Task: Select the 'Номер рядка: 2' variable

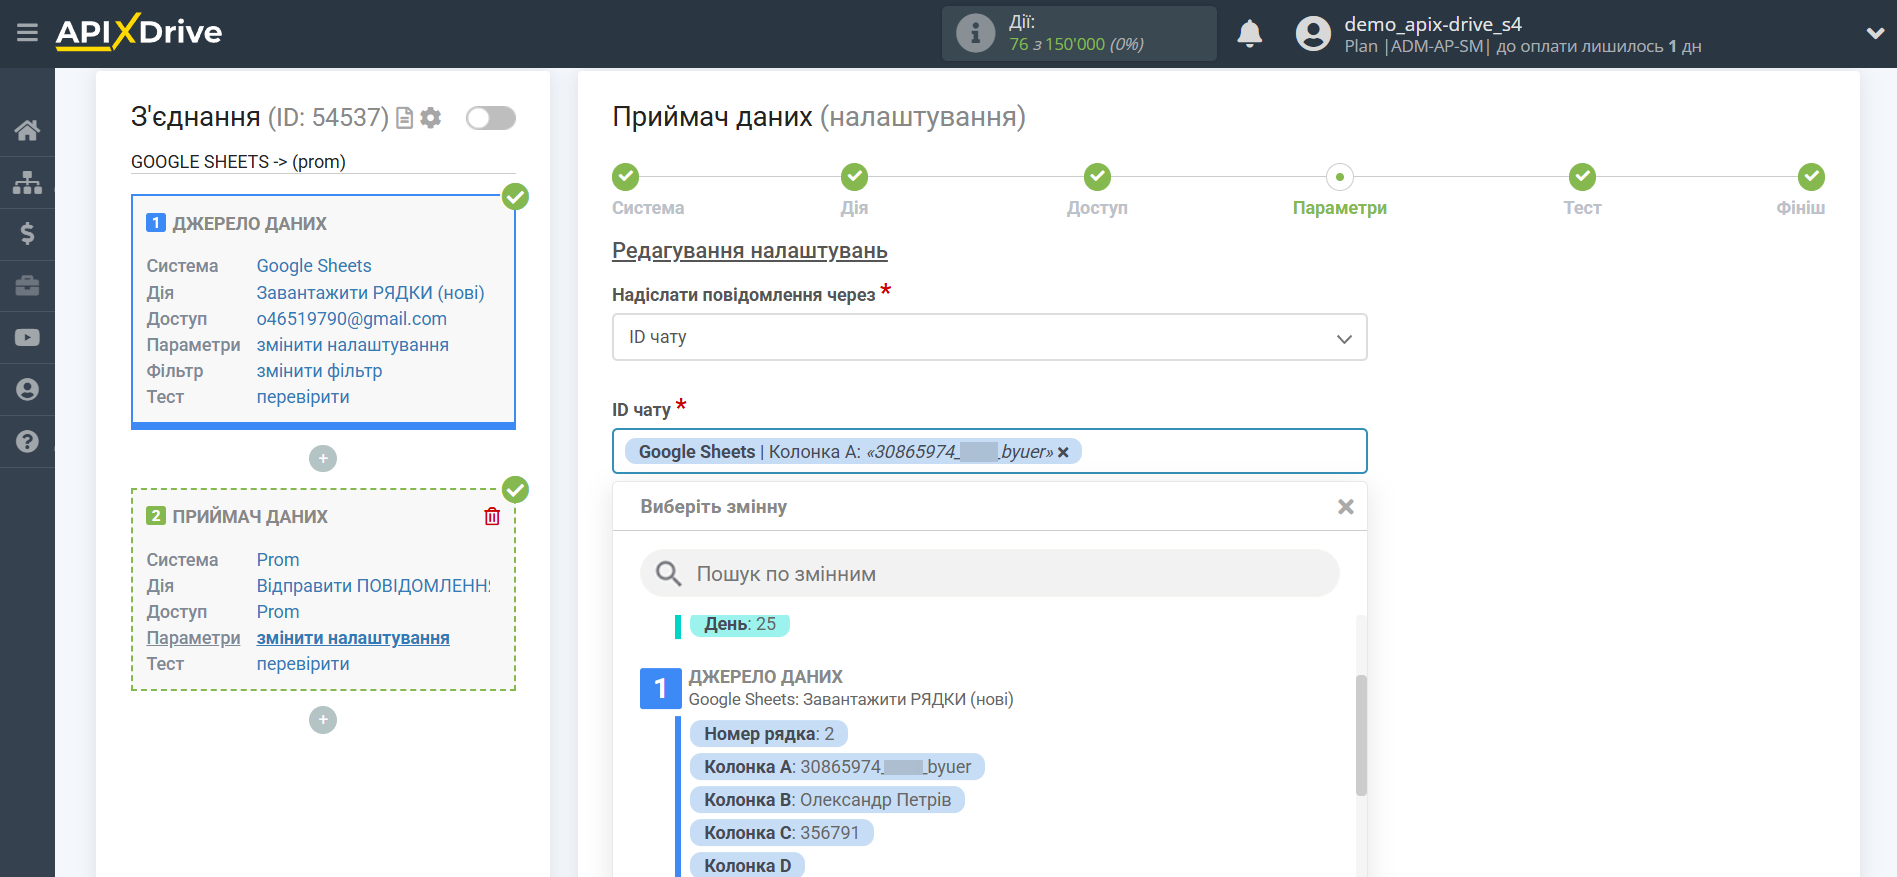Action: pyautogui.click(x=769, y=734)
